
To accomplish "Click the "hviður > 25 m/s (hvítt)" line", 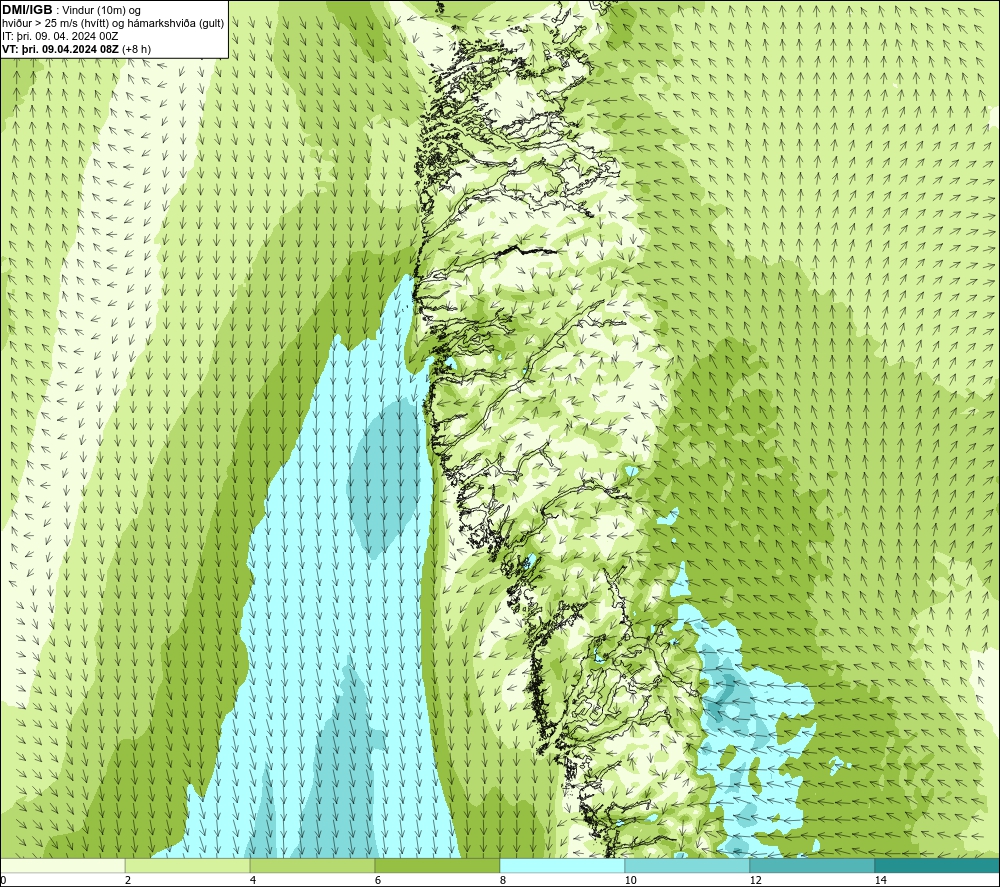I will pos(55,24).
